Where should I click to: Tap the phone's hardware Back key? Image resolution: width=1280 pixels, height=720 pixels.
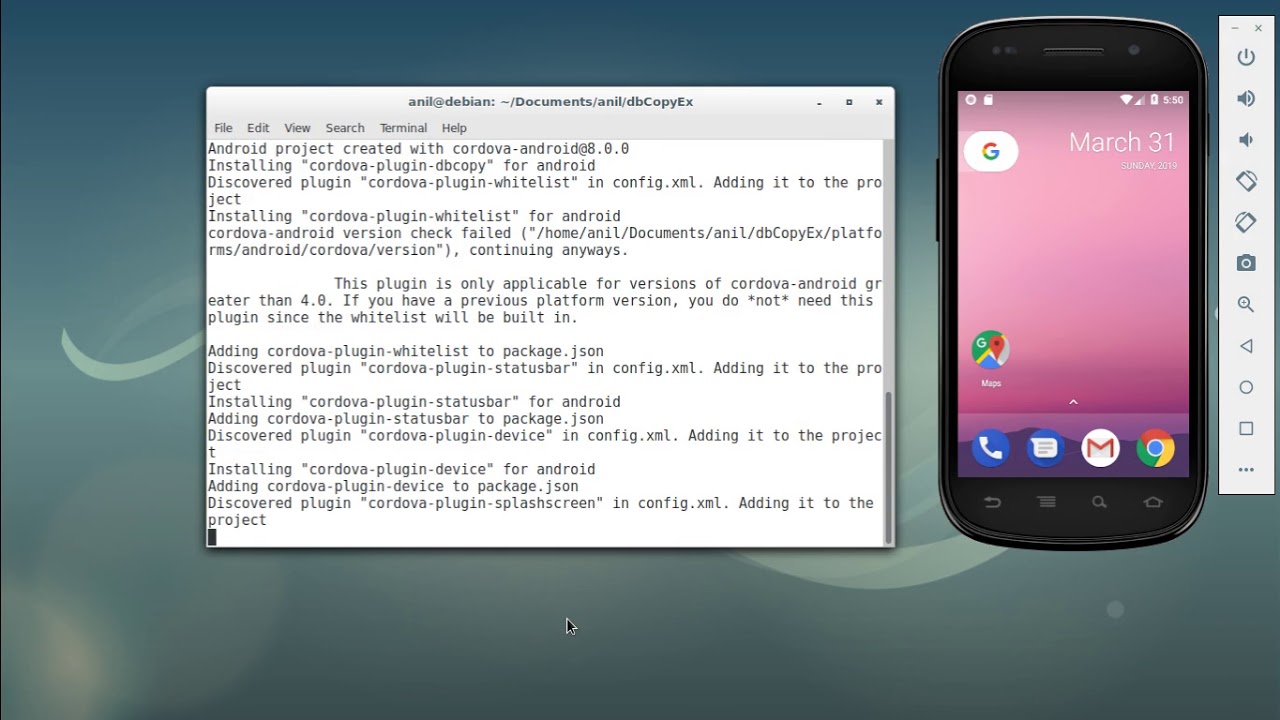pyautogui.click(x=992, y=502)
